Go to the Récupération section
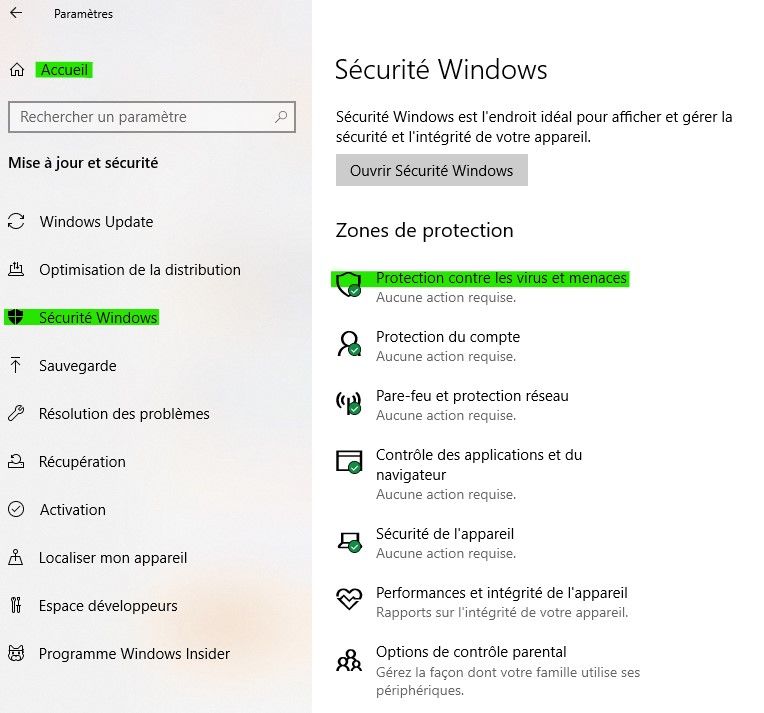The width and height of the screenshot is (764, 713). click(82, 462)
